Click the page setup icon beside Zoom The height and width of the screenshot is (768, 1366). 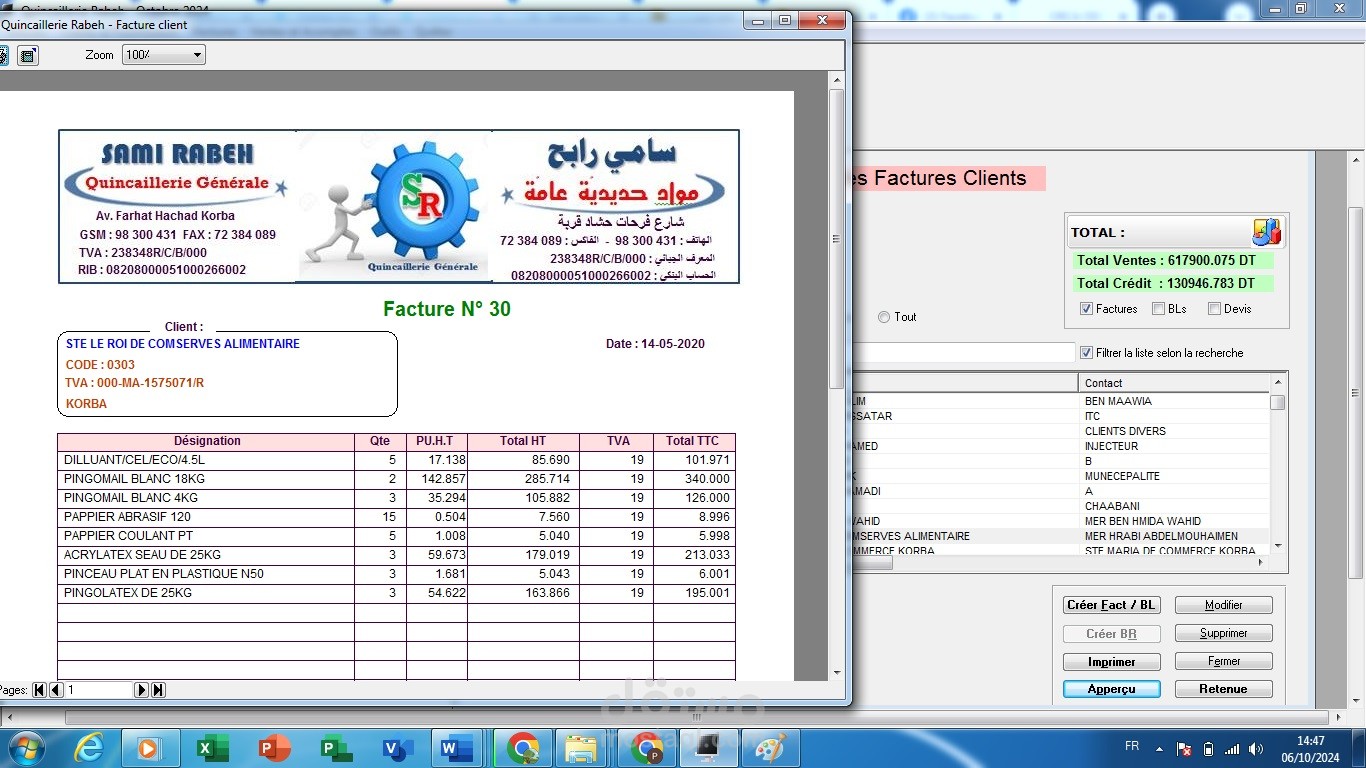[x=28, y=55]
